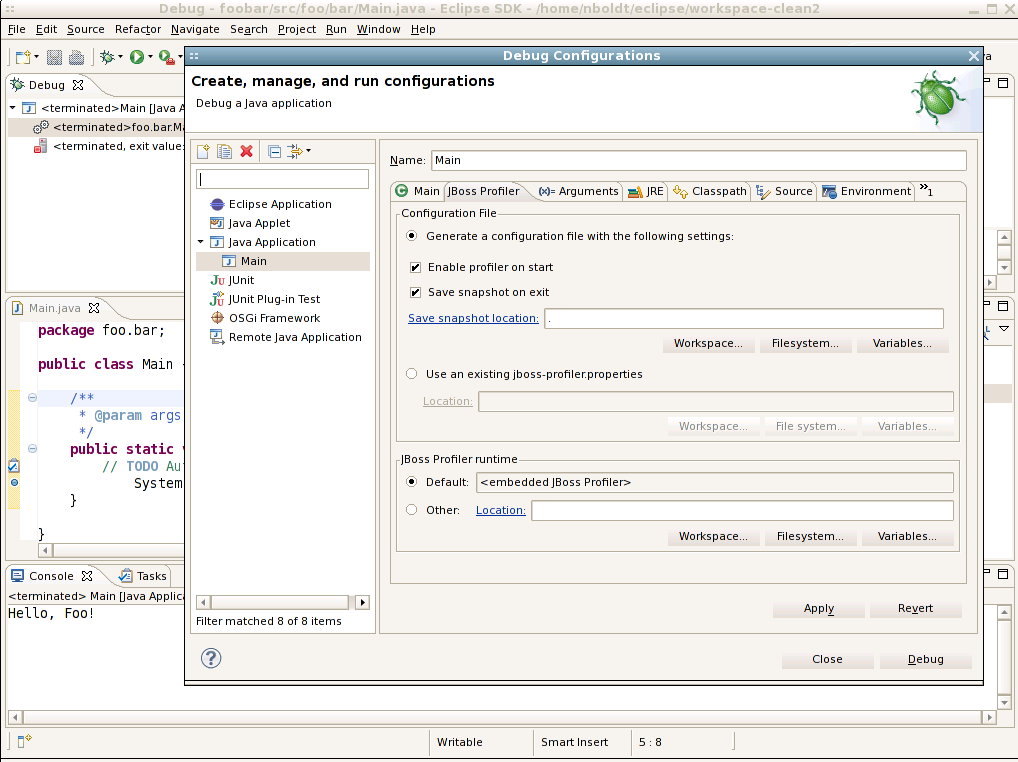This screenshot has width=1018, height=762.
Task: Duplicate the selected launch configuration
Action: tap(225, 151)
